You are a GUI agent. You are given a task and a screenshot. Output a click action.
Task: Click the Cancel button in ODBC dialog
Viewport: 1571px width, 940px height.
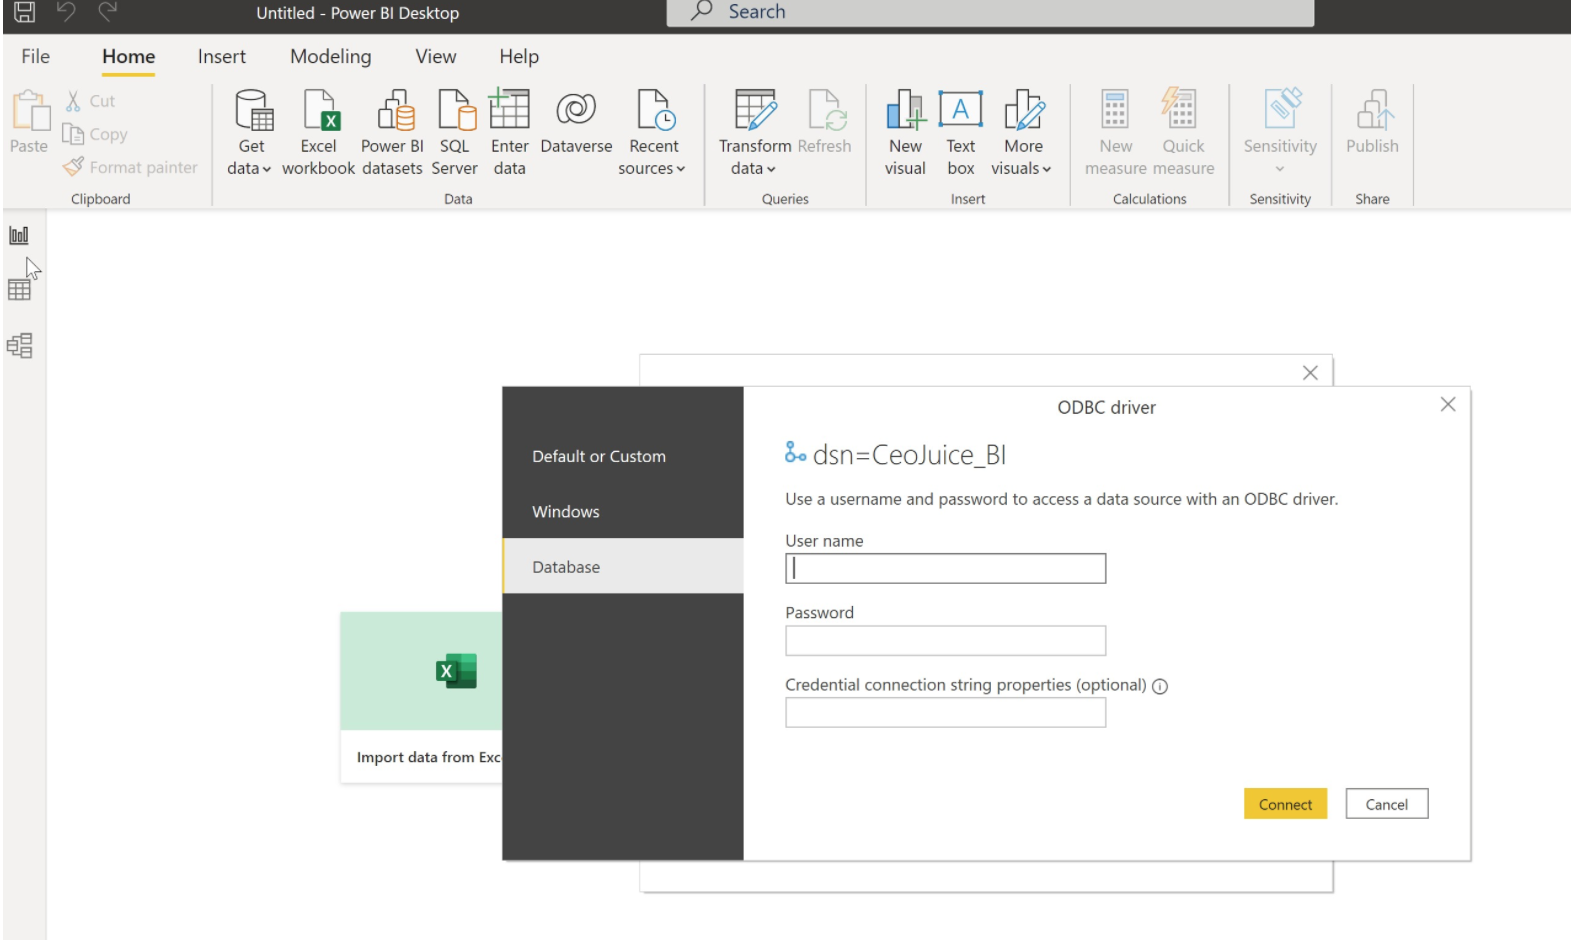tap(1386, 804)
